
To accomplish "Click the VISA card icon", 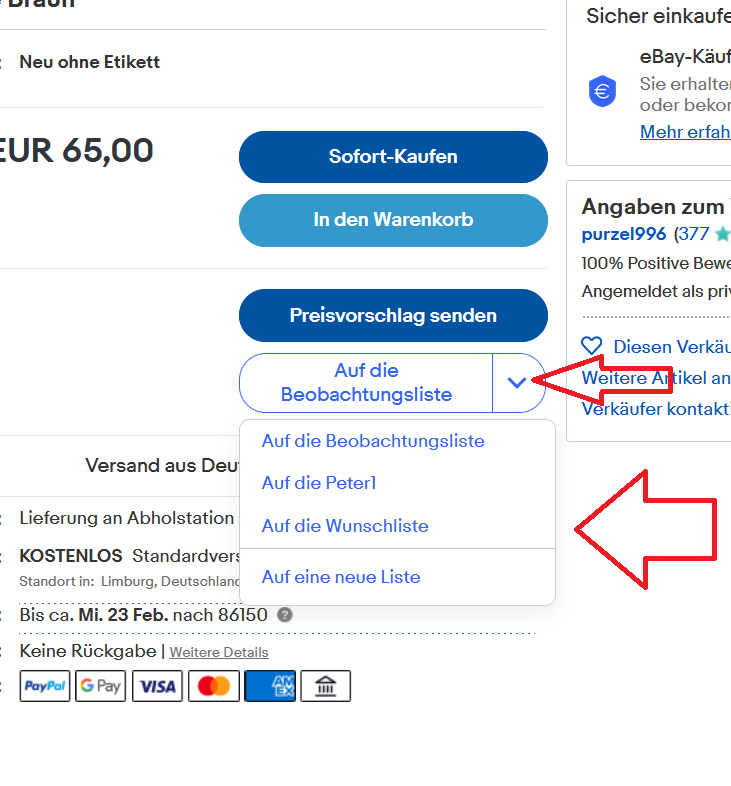I will (157, 686).
